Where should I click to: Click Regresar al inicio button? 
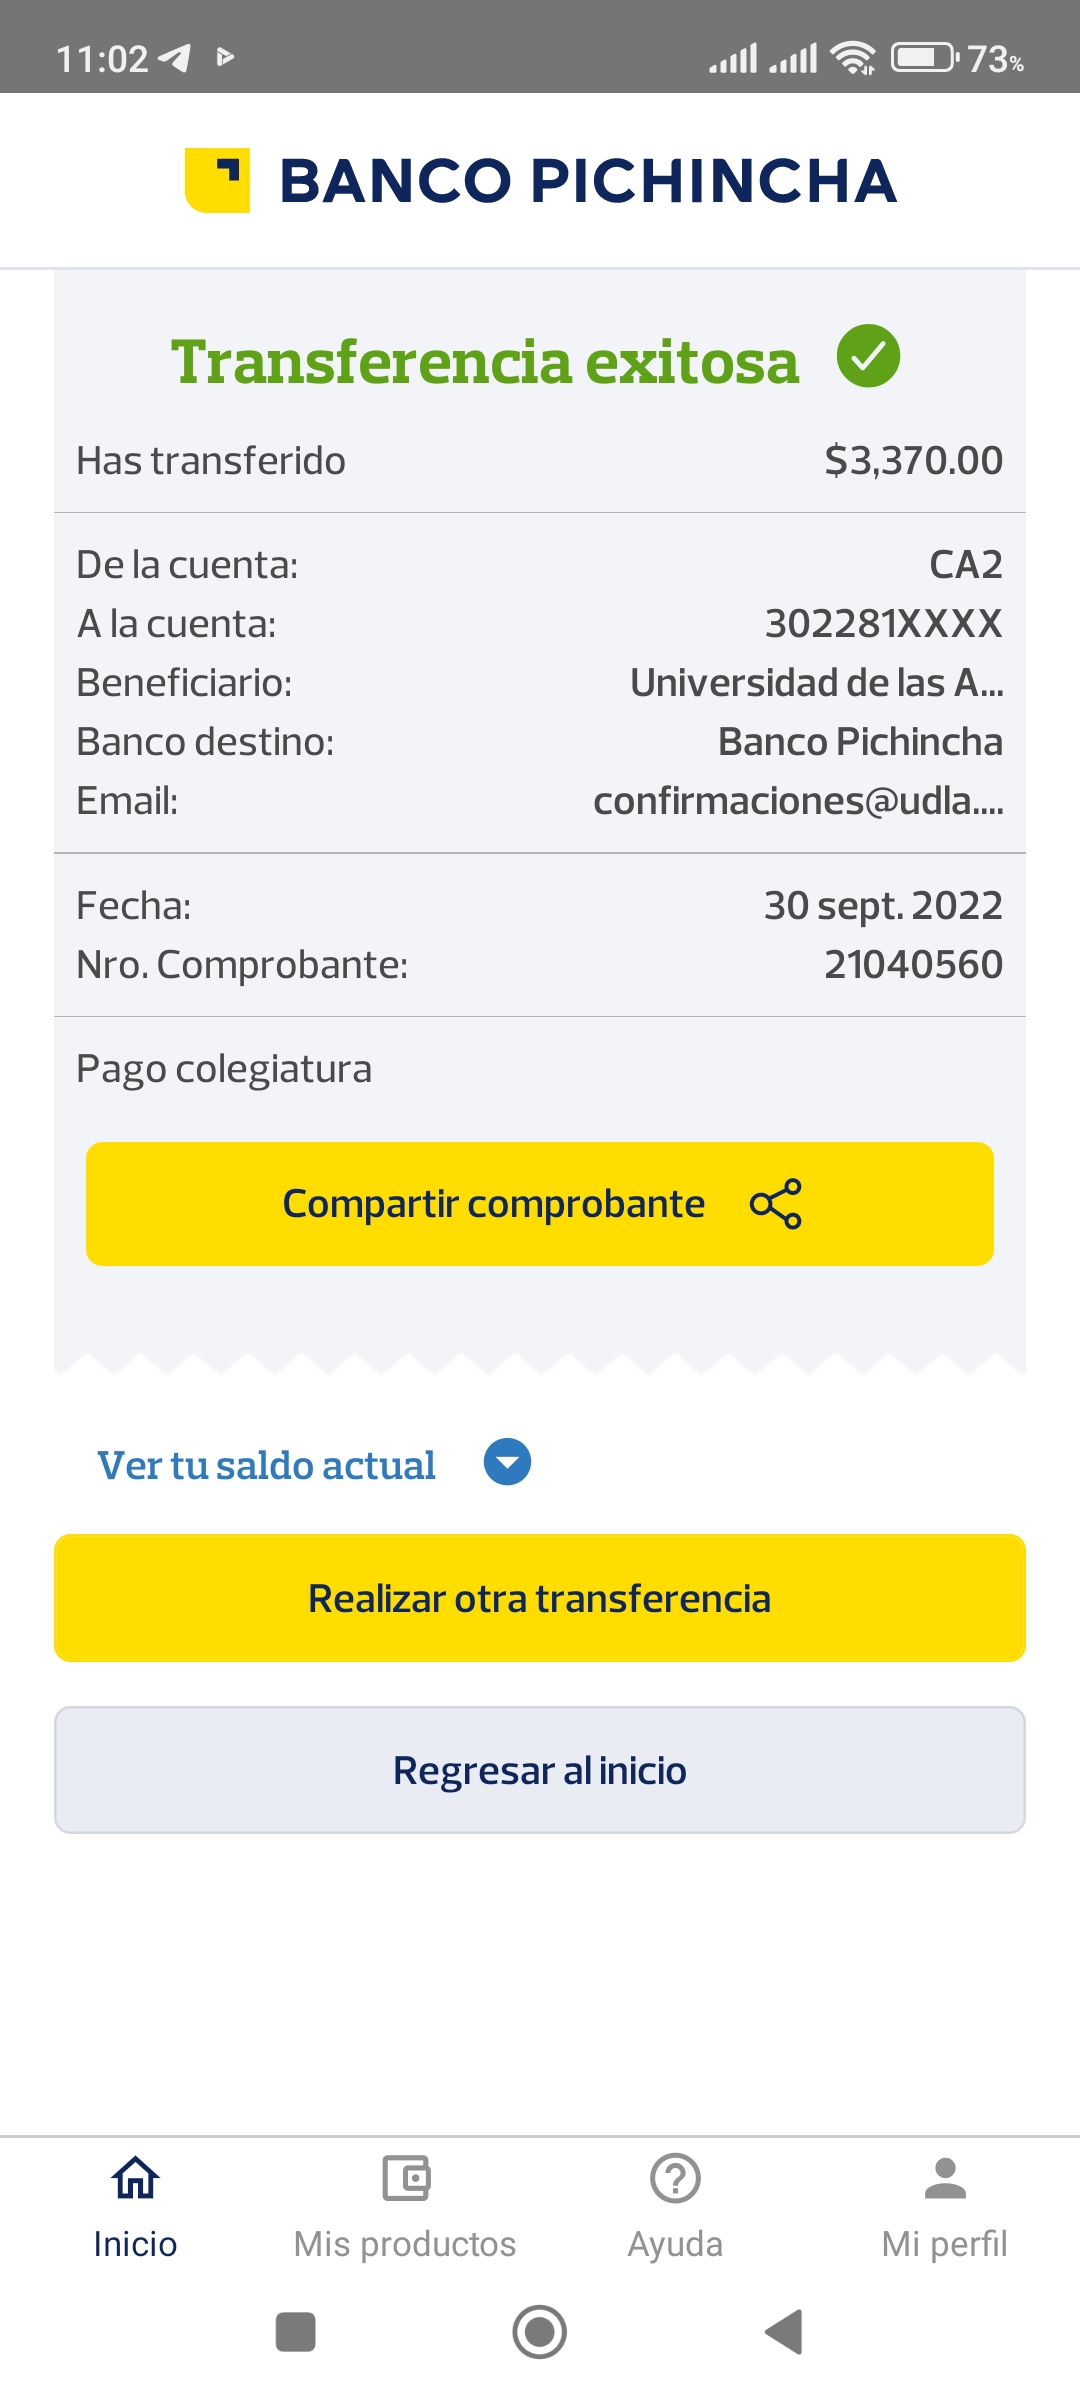tap(540, 1770)
